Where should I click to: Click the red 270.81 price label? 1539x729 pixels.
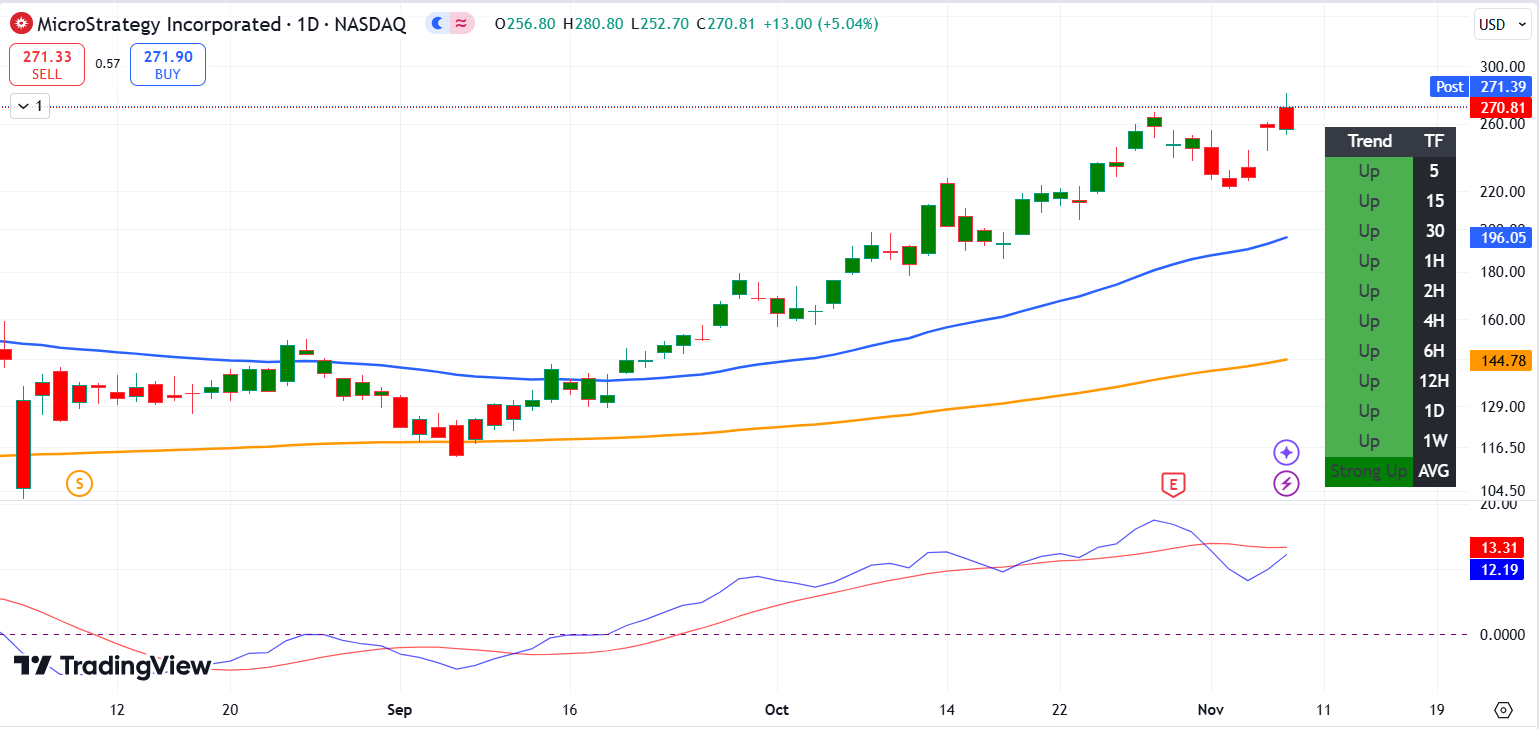(1501, 108)
